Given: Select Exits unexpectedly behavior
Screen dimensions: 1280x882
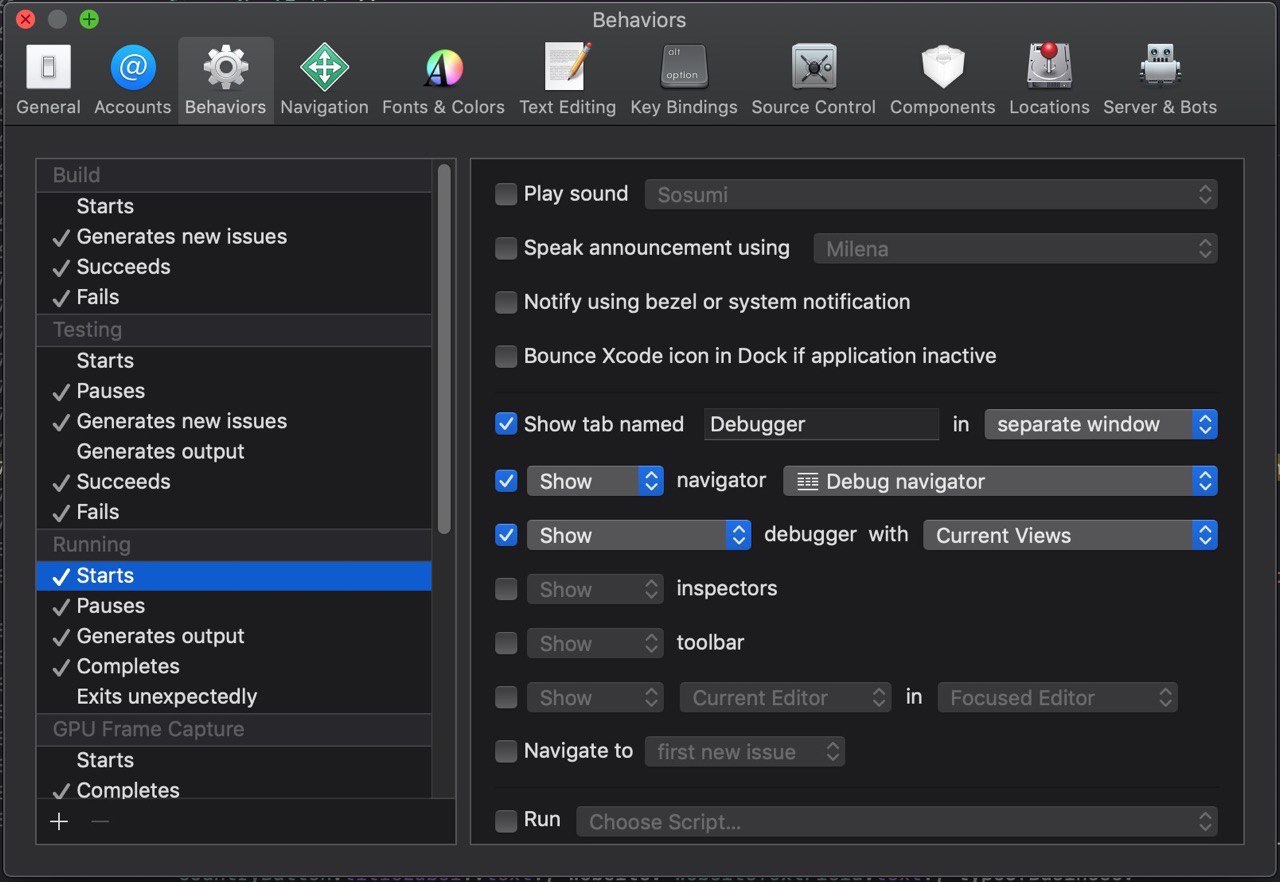Looking at the screenshot, I should (234, 696).
